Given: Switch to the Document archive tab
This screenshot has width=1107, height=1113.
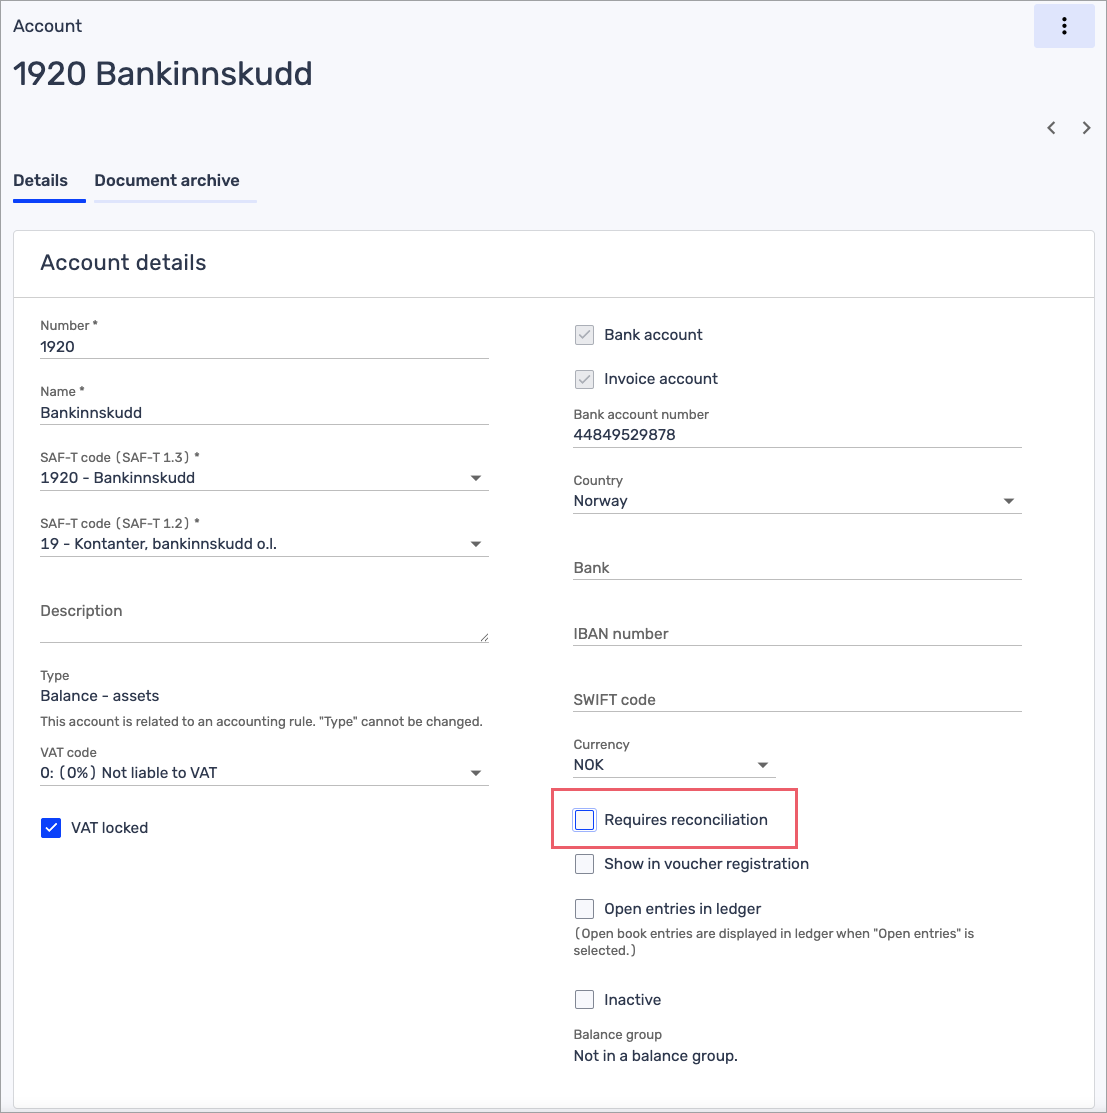Looking at the screenshot, I should [x=167, y=181].
